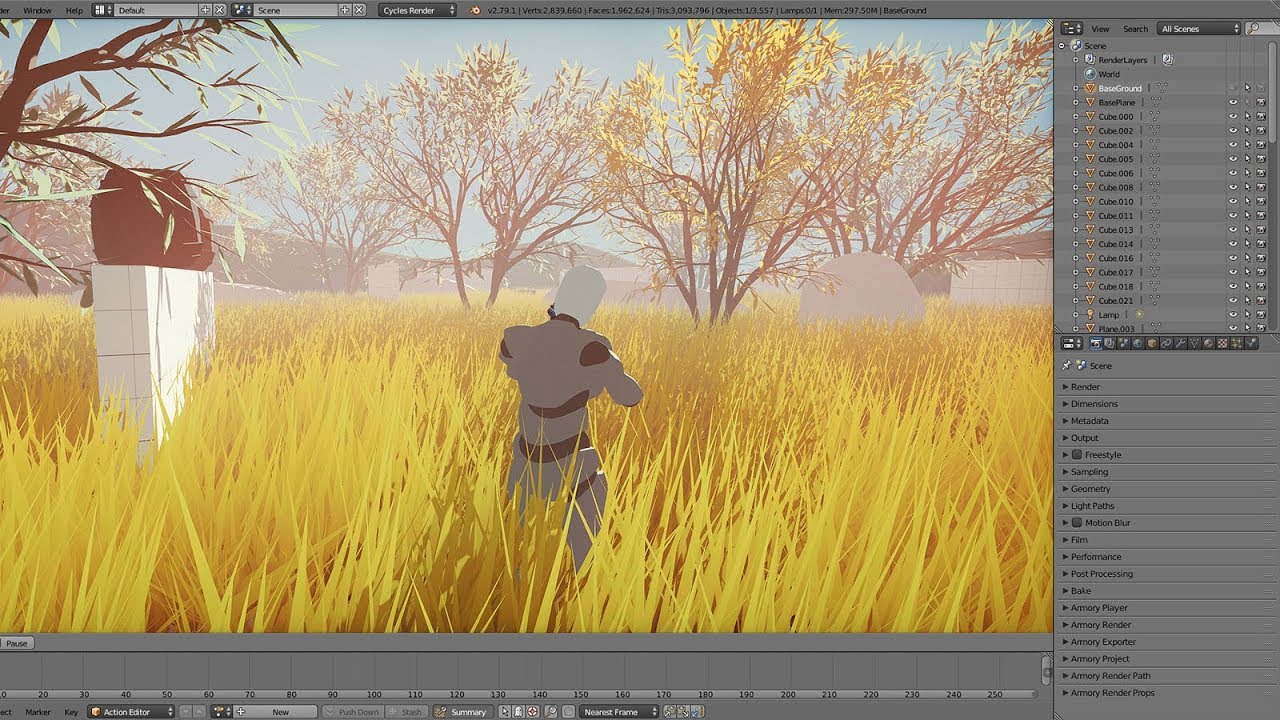
Task: Toggle Only Selected arrow icon in action editor
Action: [x=505, y=712]
